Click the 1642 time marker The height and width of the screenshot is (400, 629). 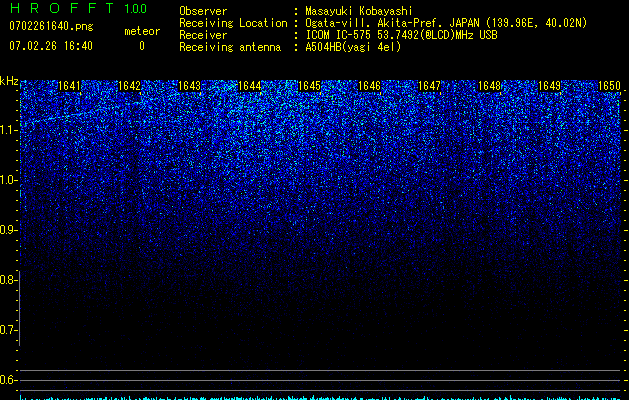point(130,86)
